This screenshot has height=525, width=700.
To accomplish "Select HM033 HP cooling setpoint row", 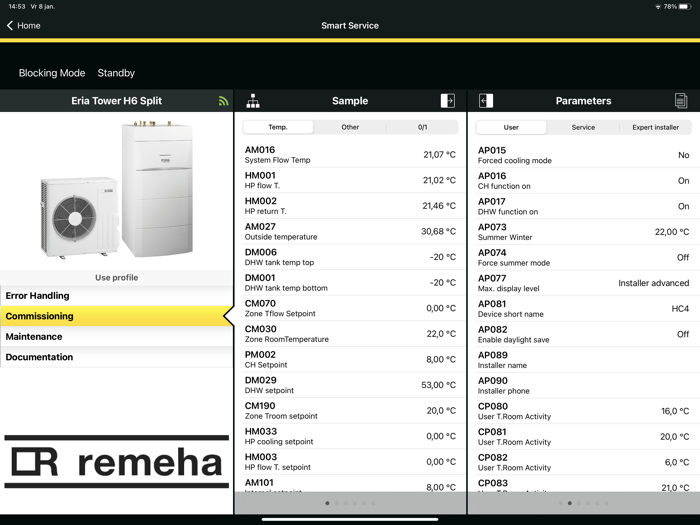I will (350, 436).
